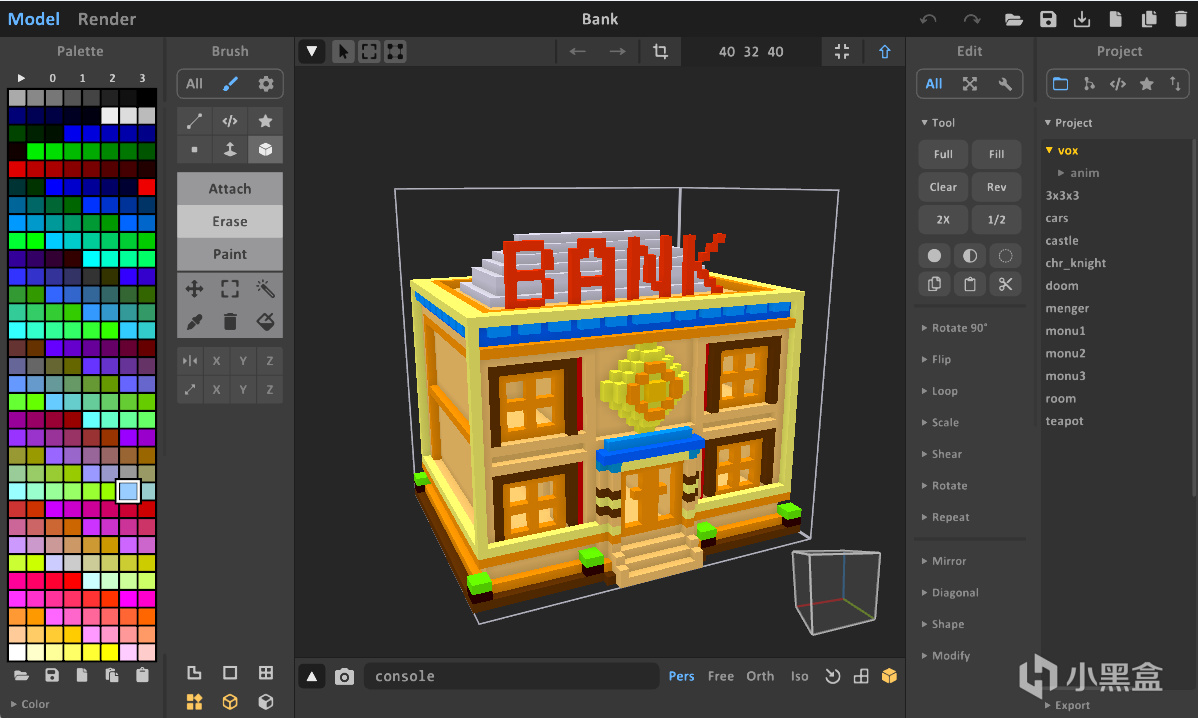
Task: Expand the Rotate 90° section
Action: (955, 328)
